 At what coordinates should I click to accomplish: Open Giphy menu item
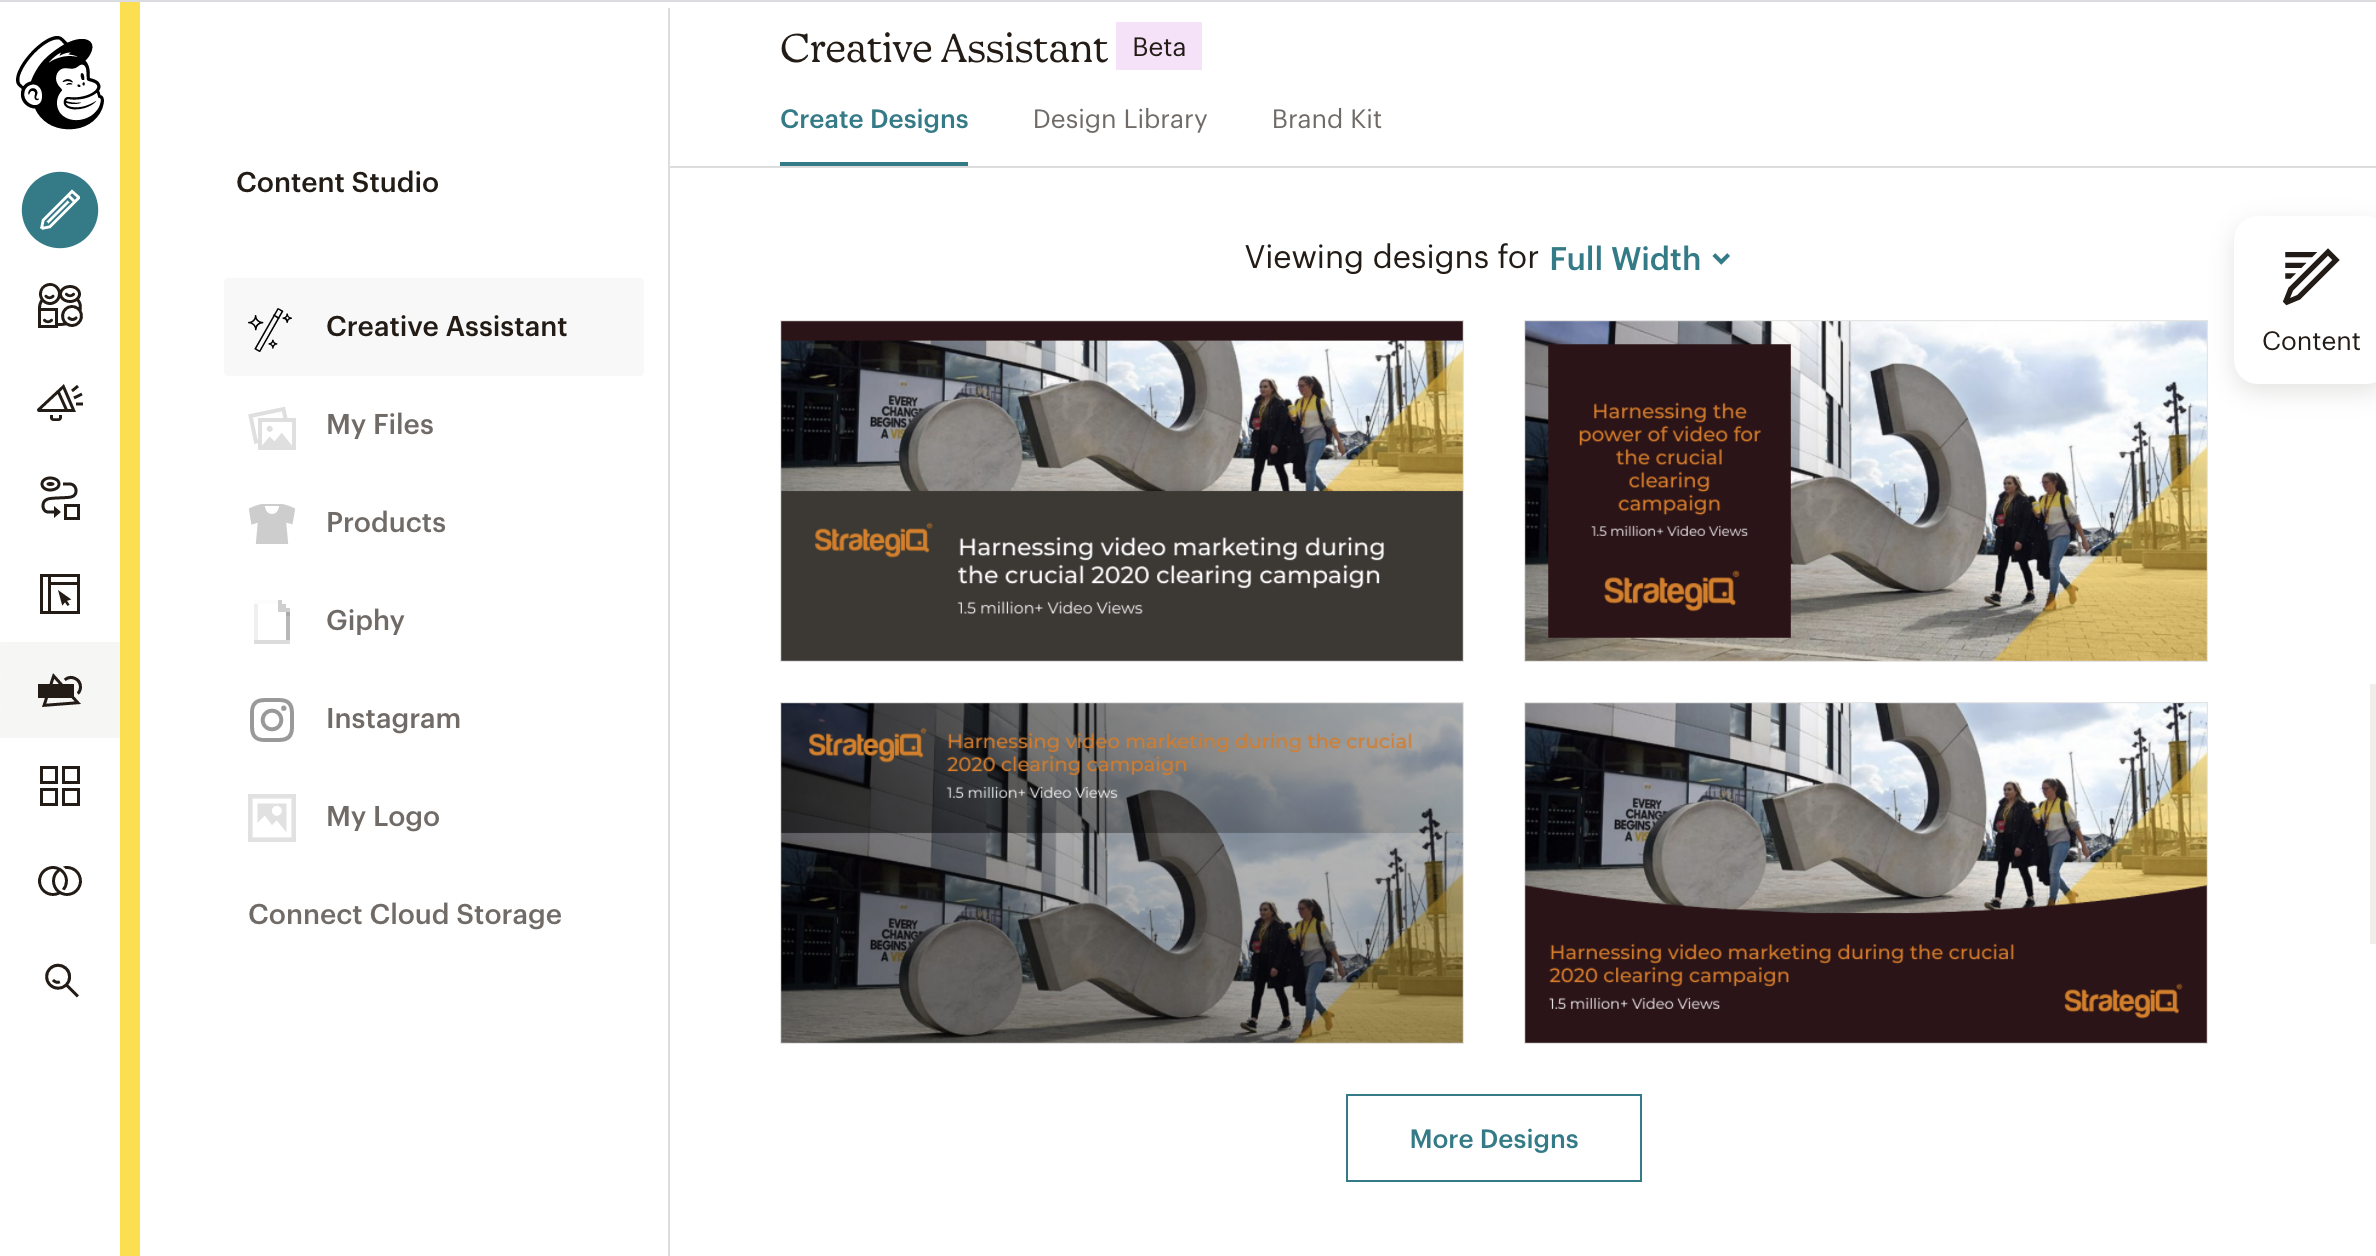pos(434,621)
